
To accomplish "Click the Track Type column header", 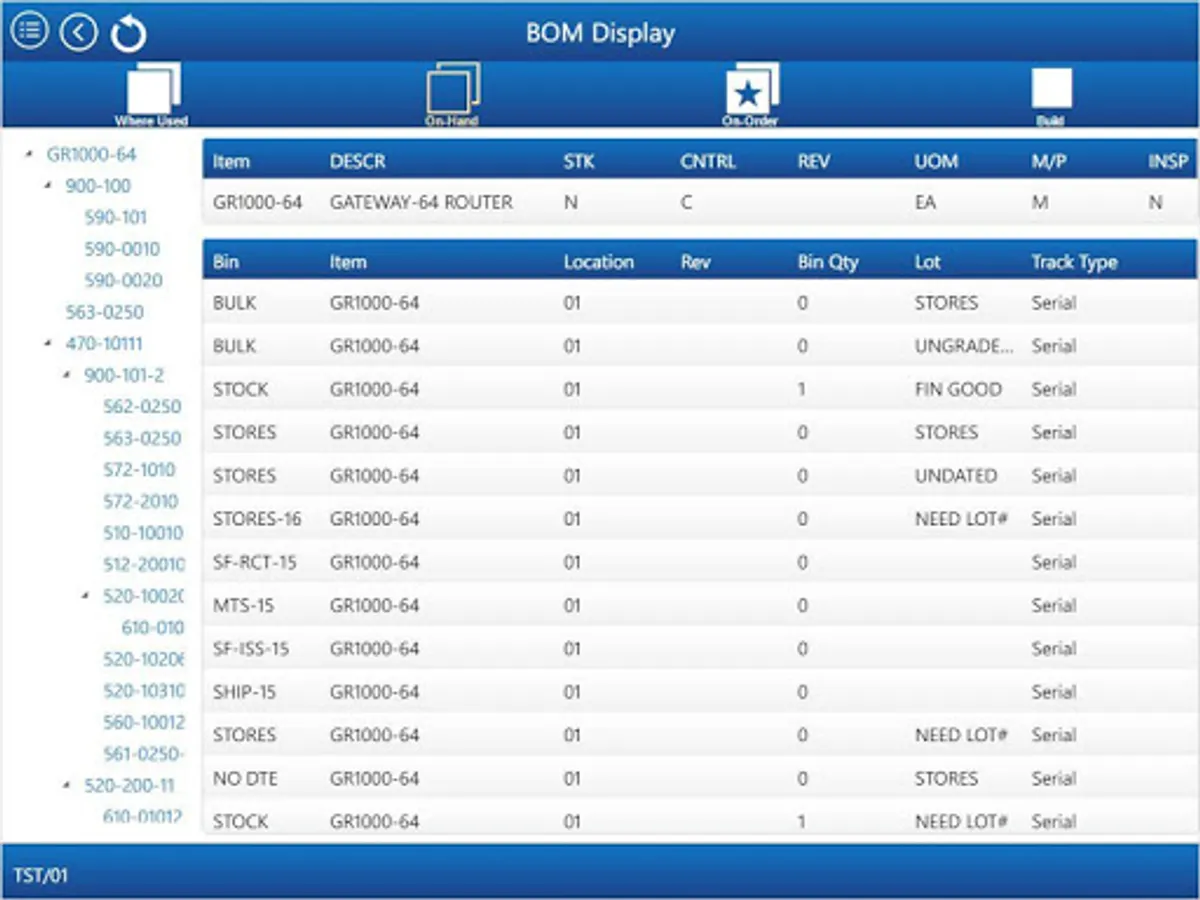I will [x=1074, y=262].
